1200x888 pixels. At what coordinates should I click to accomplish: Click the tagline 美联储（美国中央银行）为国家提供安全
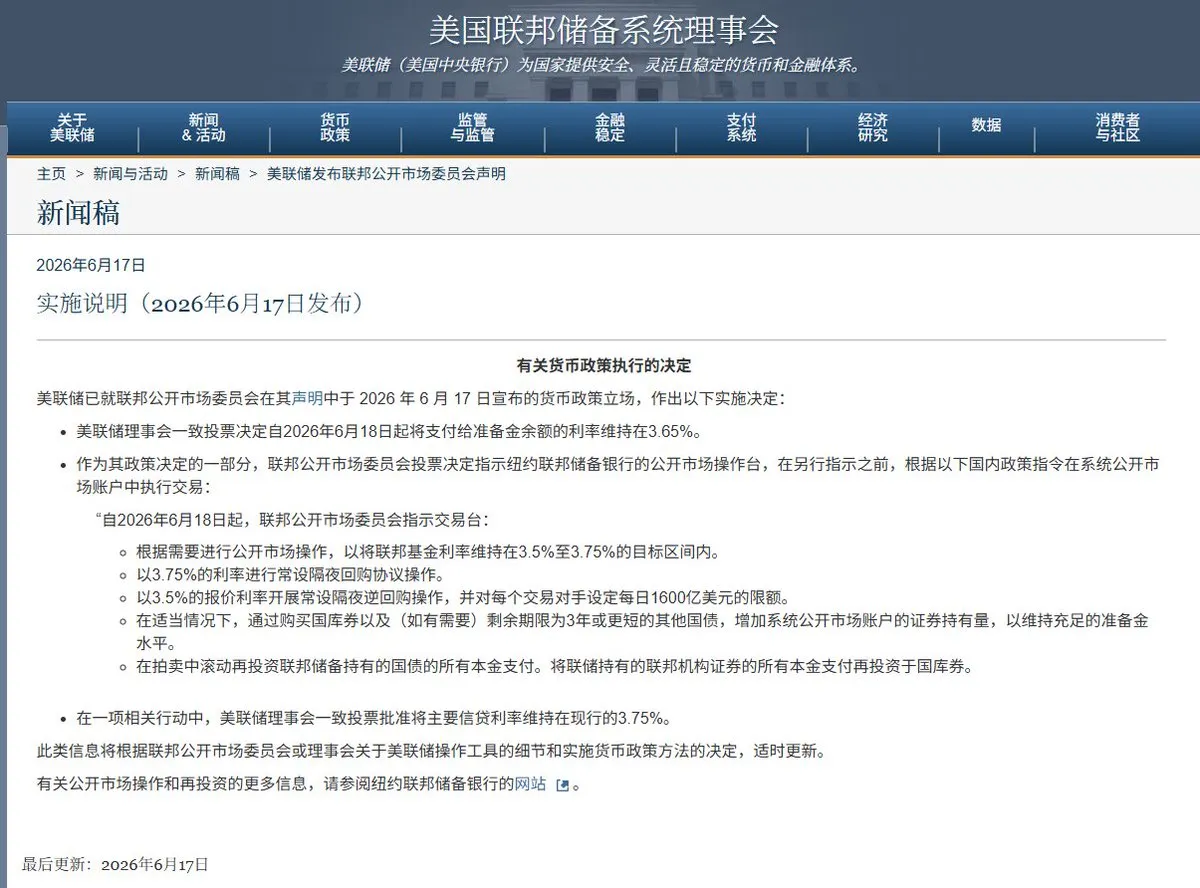coord(601,65)
